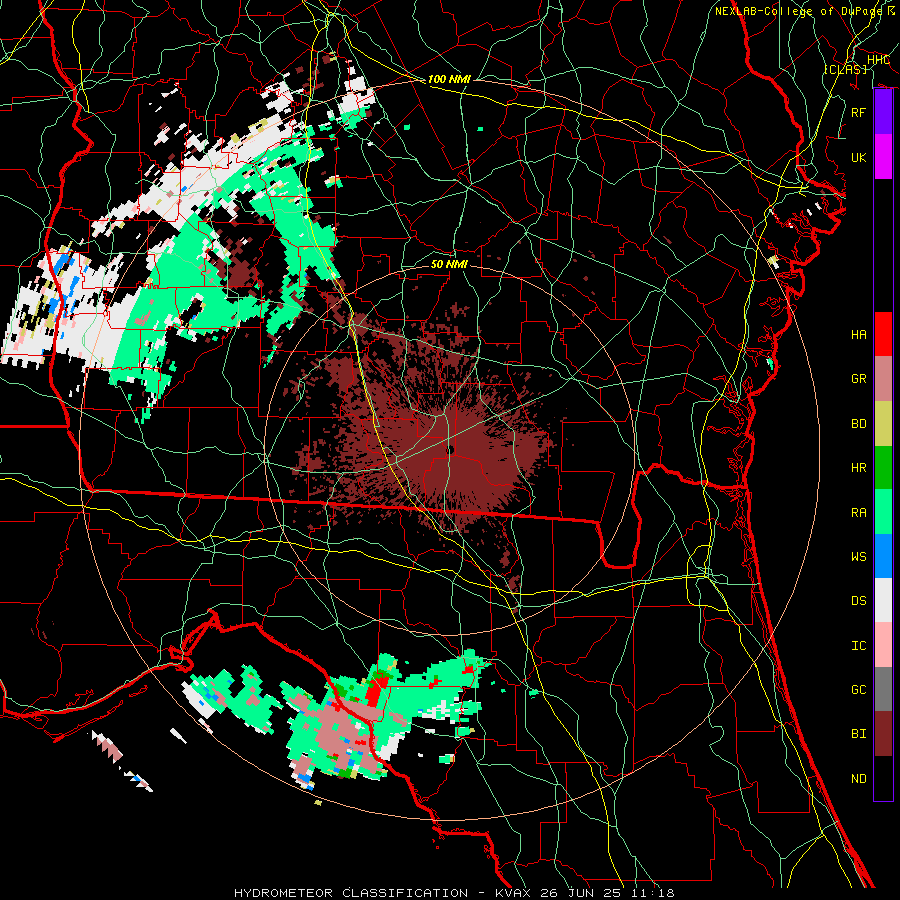Click the UK magenta legend swatch
Image resolution: width=900 pixels, height=900 pixels.
pos(883,157)
